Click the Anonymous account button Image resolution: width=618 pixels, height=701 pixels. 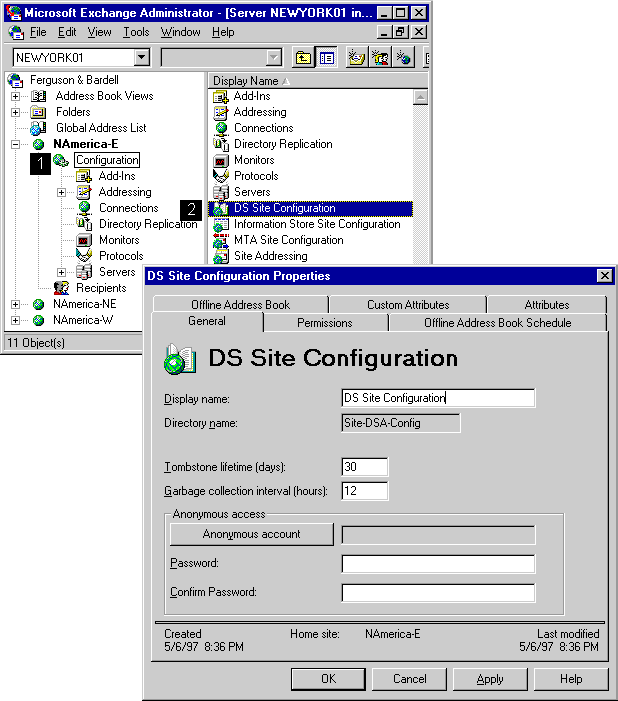point(252,534)
